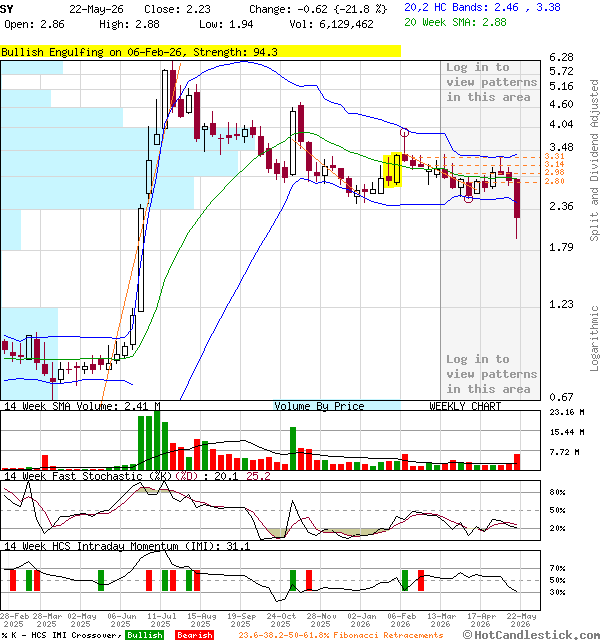This screenshot has width=600, height=640.
Task: Click the 2.80 Fibonacci level label
Action: [554, 181]
